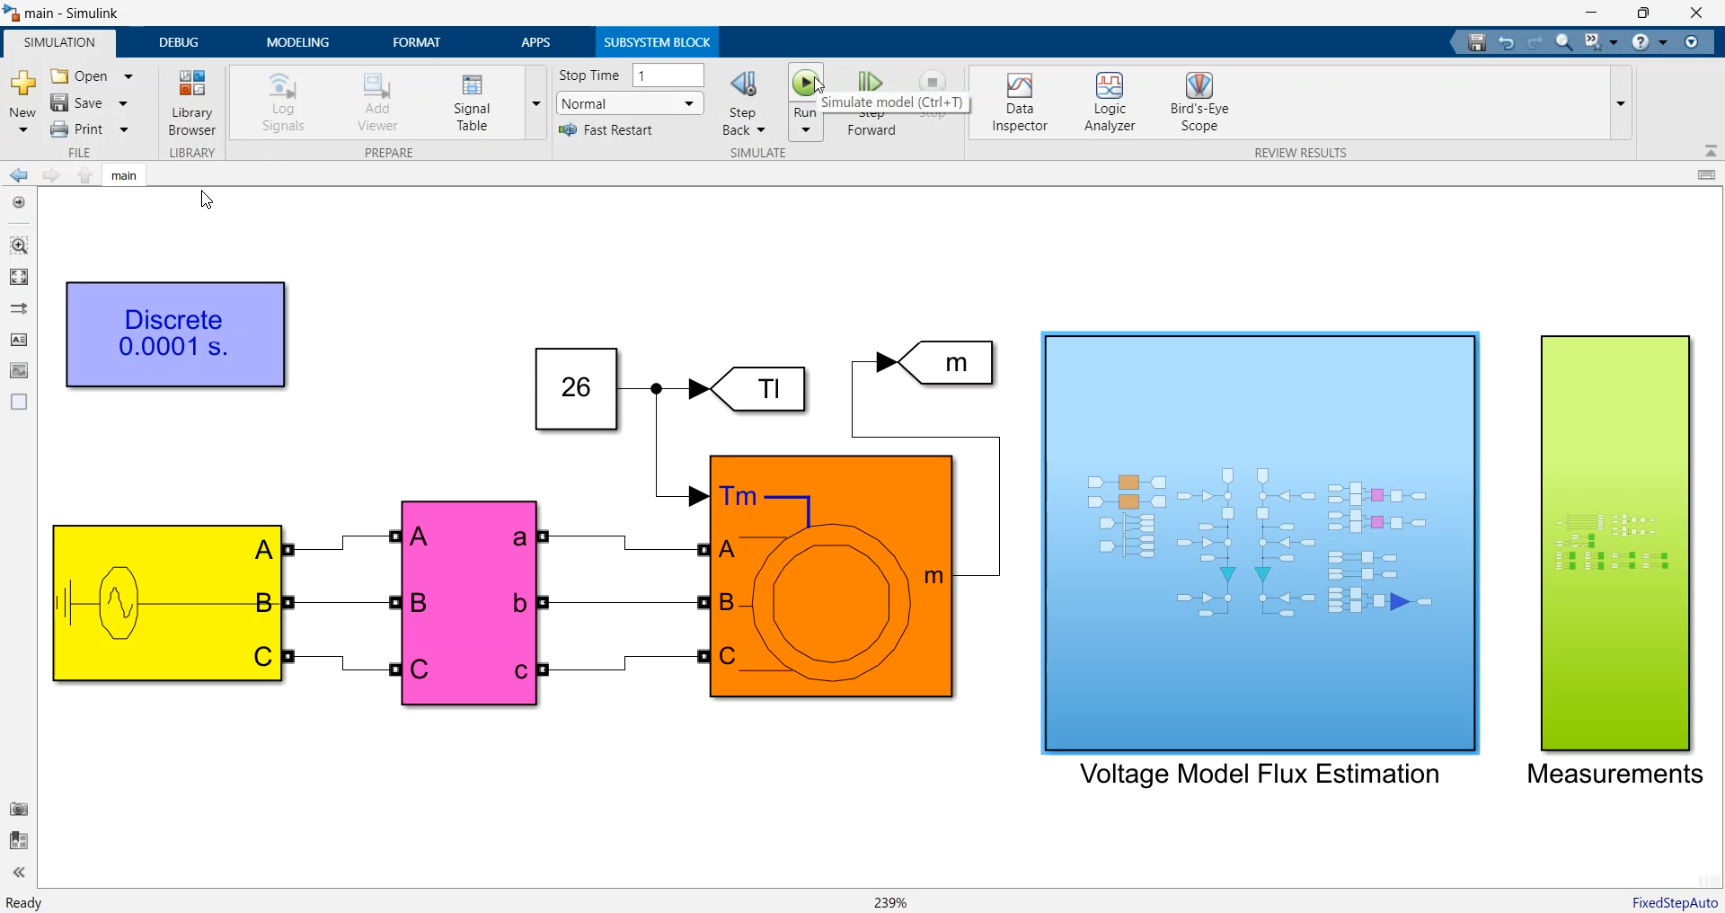Click the 239% zoom level in status bar

[x=890, y=903]
